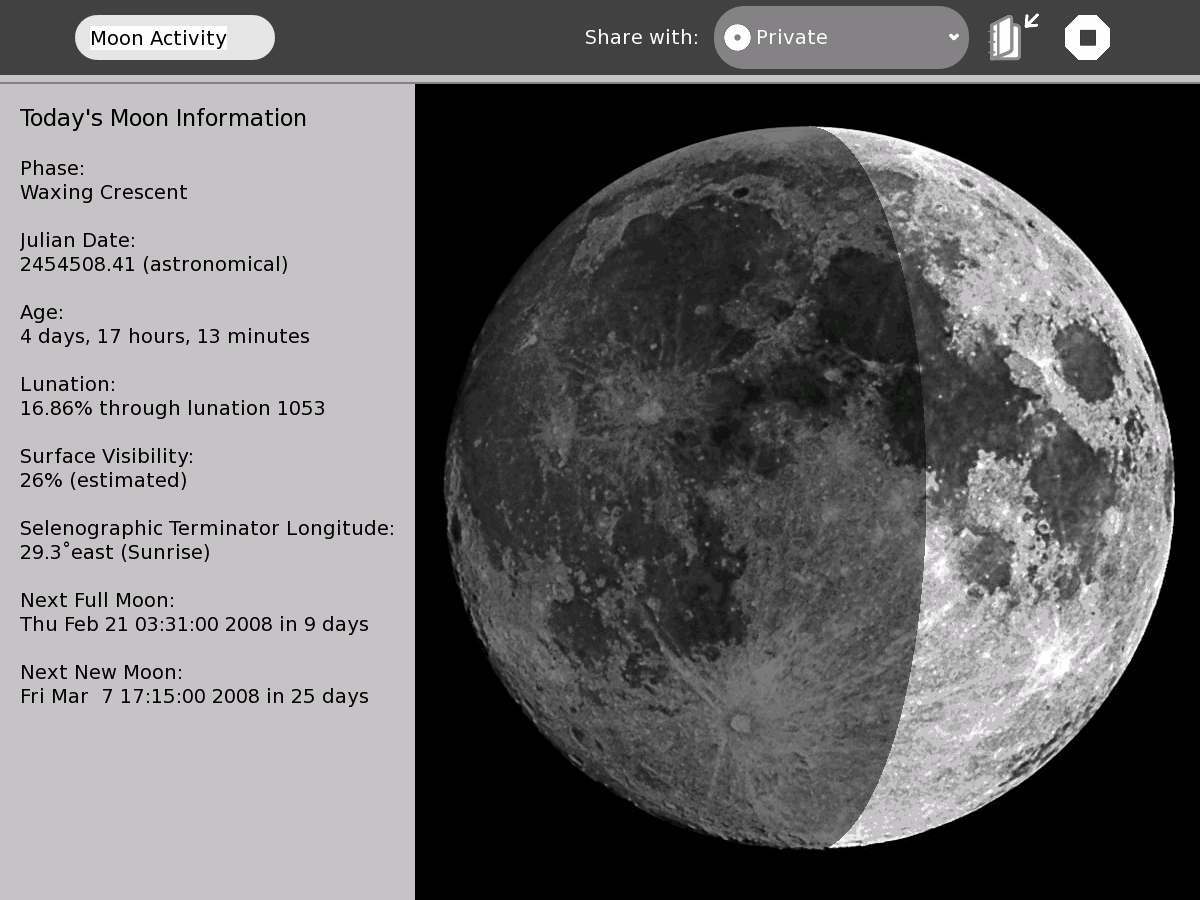Image resolution: width=1200 pixels, height=900 pixels.
Task: Click the Private circle icon in share box
Action: (737, 38)
